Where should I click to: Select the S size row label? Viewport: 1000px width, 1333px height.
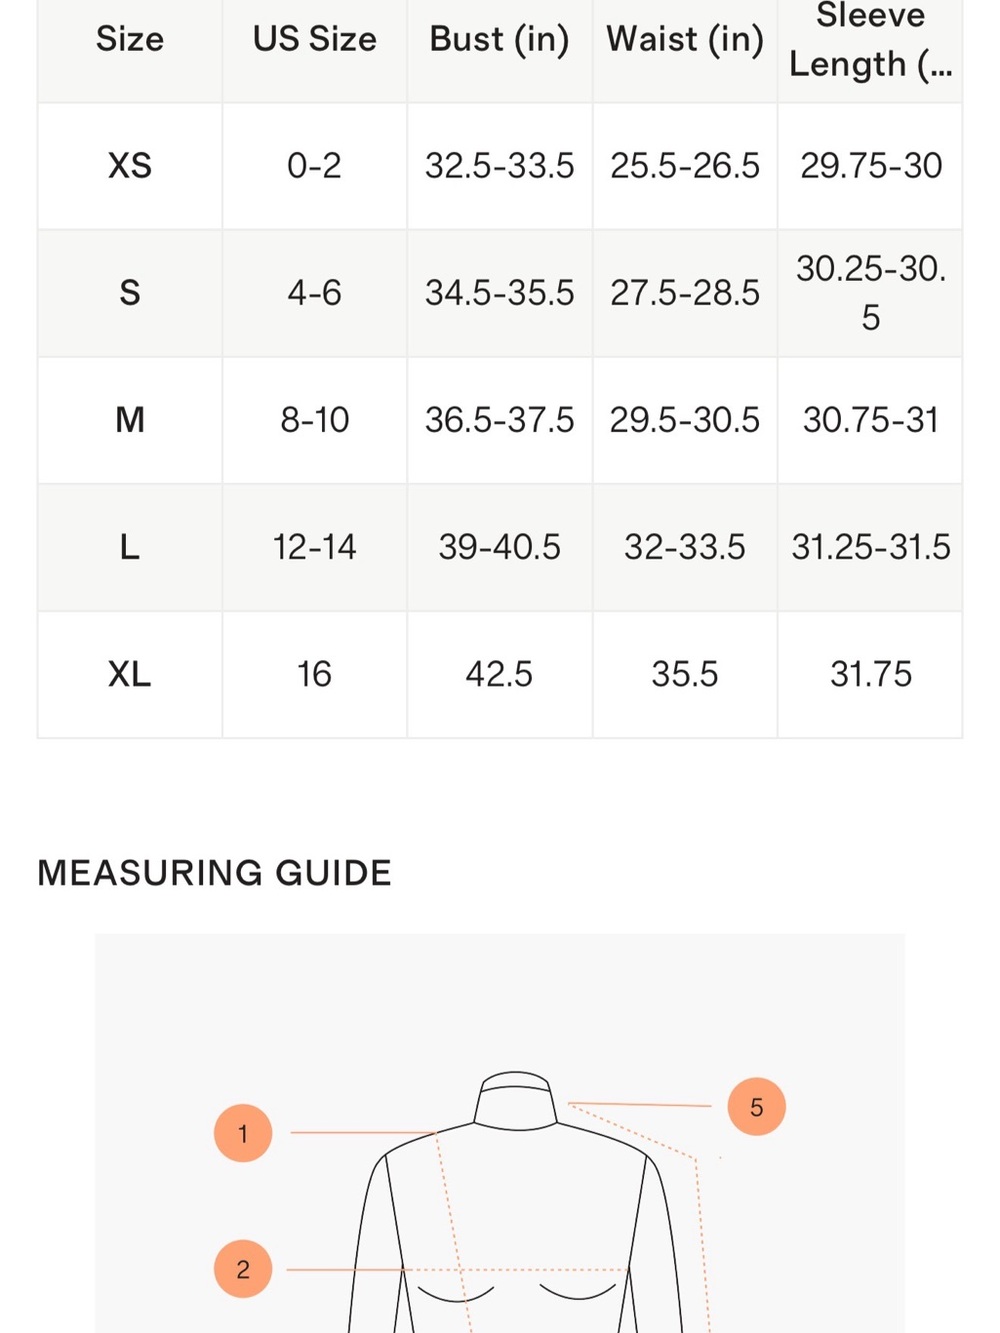click(130, 293)
